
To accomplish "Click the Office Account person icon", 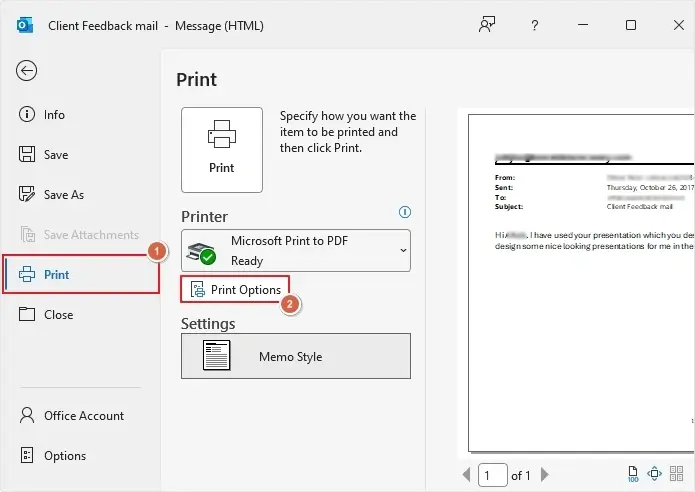I will tap(27, 415).
